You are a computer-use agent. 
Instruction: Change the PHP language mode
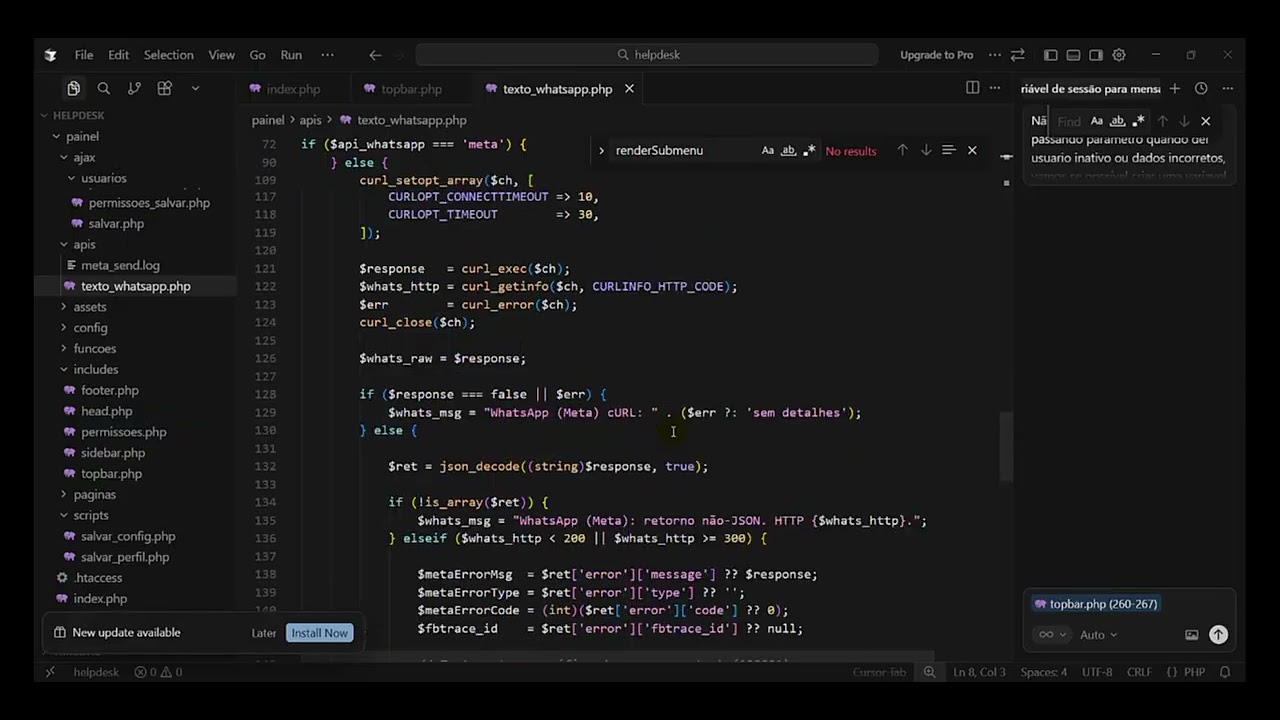coord(1194,672)
